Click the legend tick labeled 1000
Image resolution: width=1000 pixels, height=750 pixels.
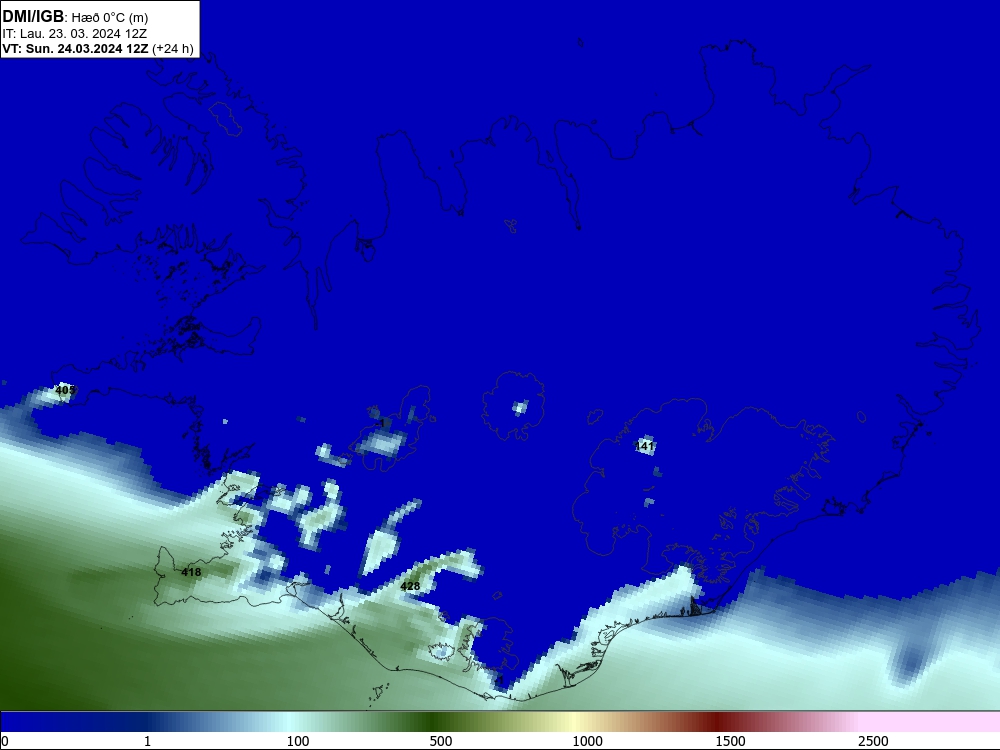(587, 741)
